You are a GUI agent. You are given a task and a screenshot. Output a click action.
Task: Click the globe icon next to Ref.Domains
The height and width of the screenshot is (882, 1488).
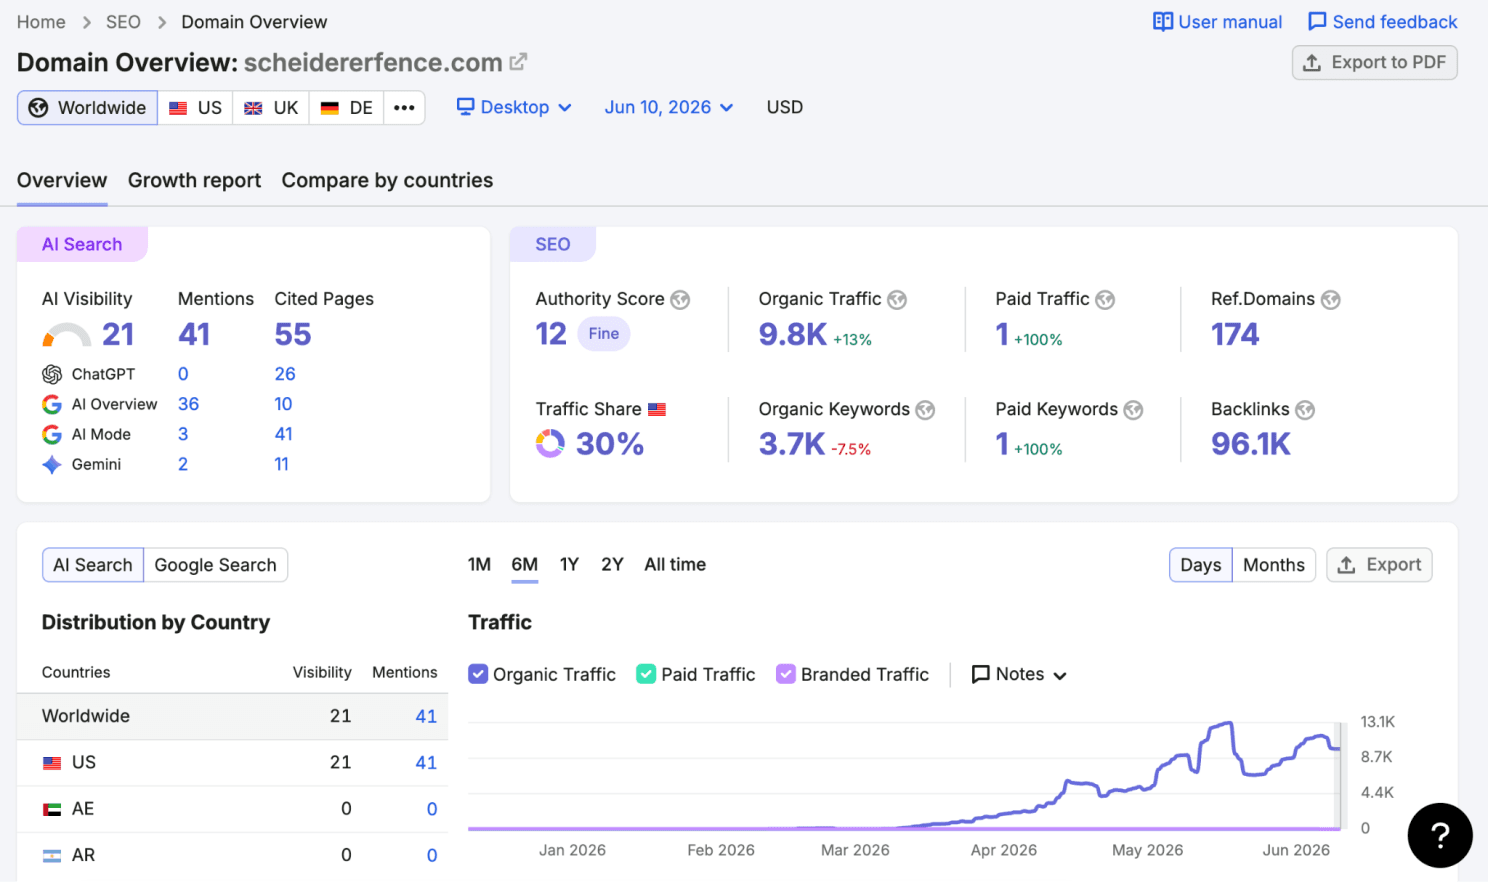(x=1330, y=300)
